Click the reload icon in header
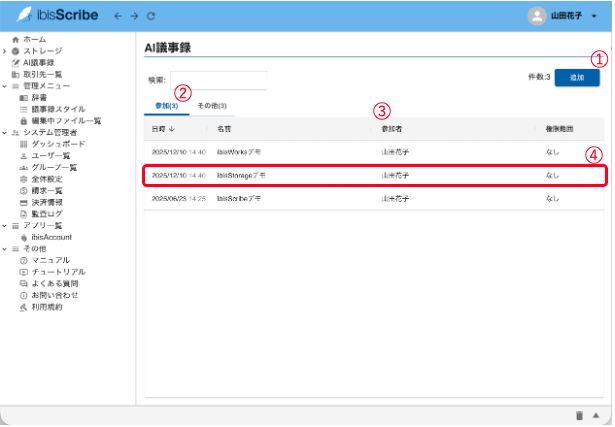 (x=150, y=16)
